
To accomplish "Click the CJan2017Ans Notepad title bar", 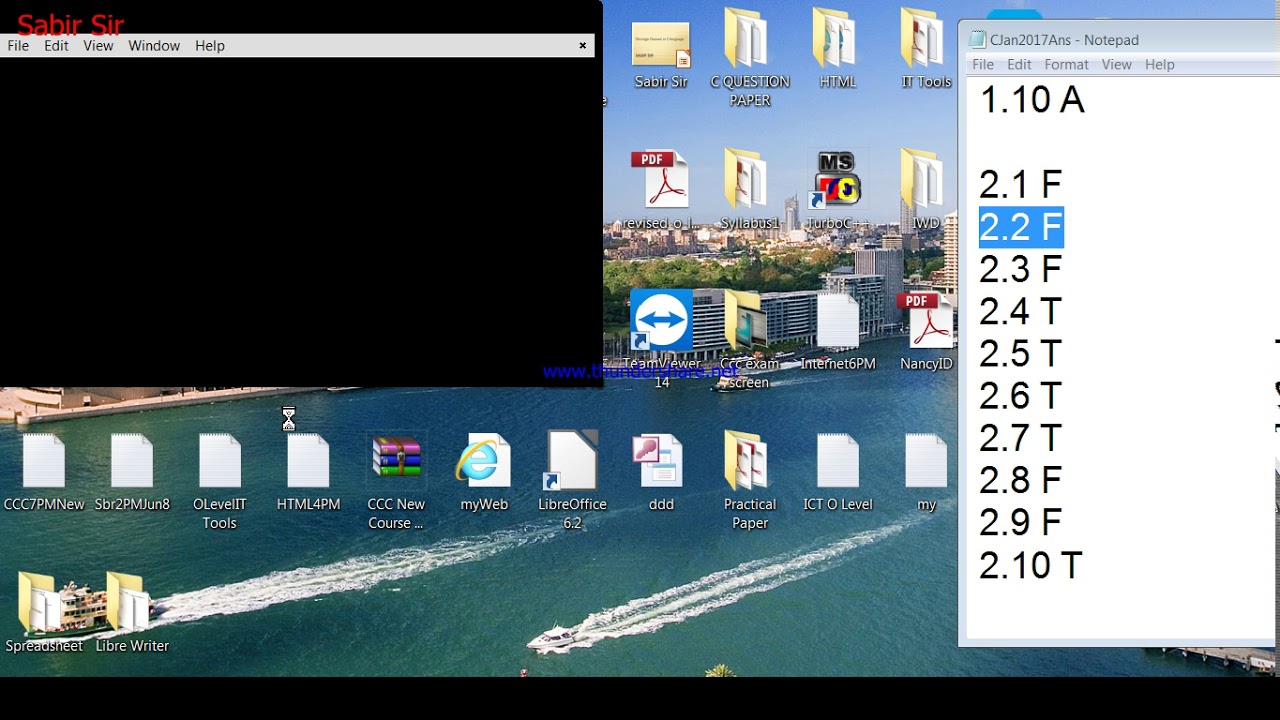I will (x=1120, y=40).
